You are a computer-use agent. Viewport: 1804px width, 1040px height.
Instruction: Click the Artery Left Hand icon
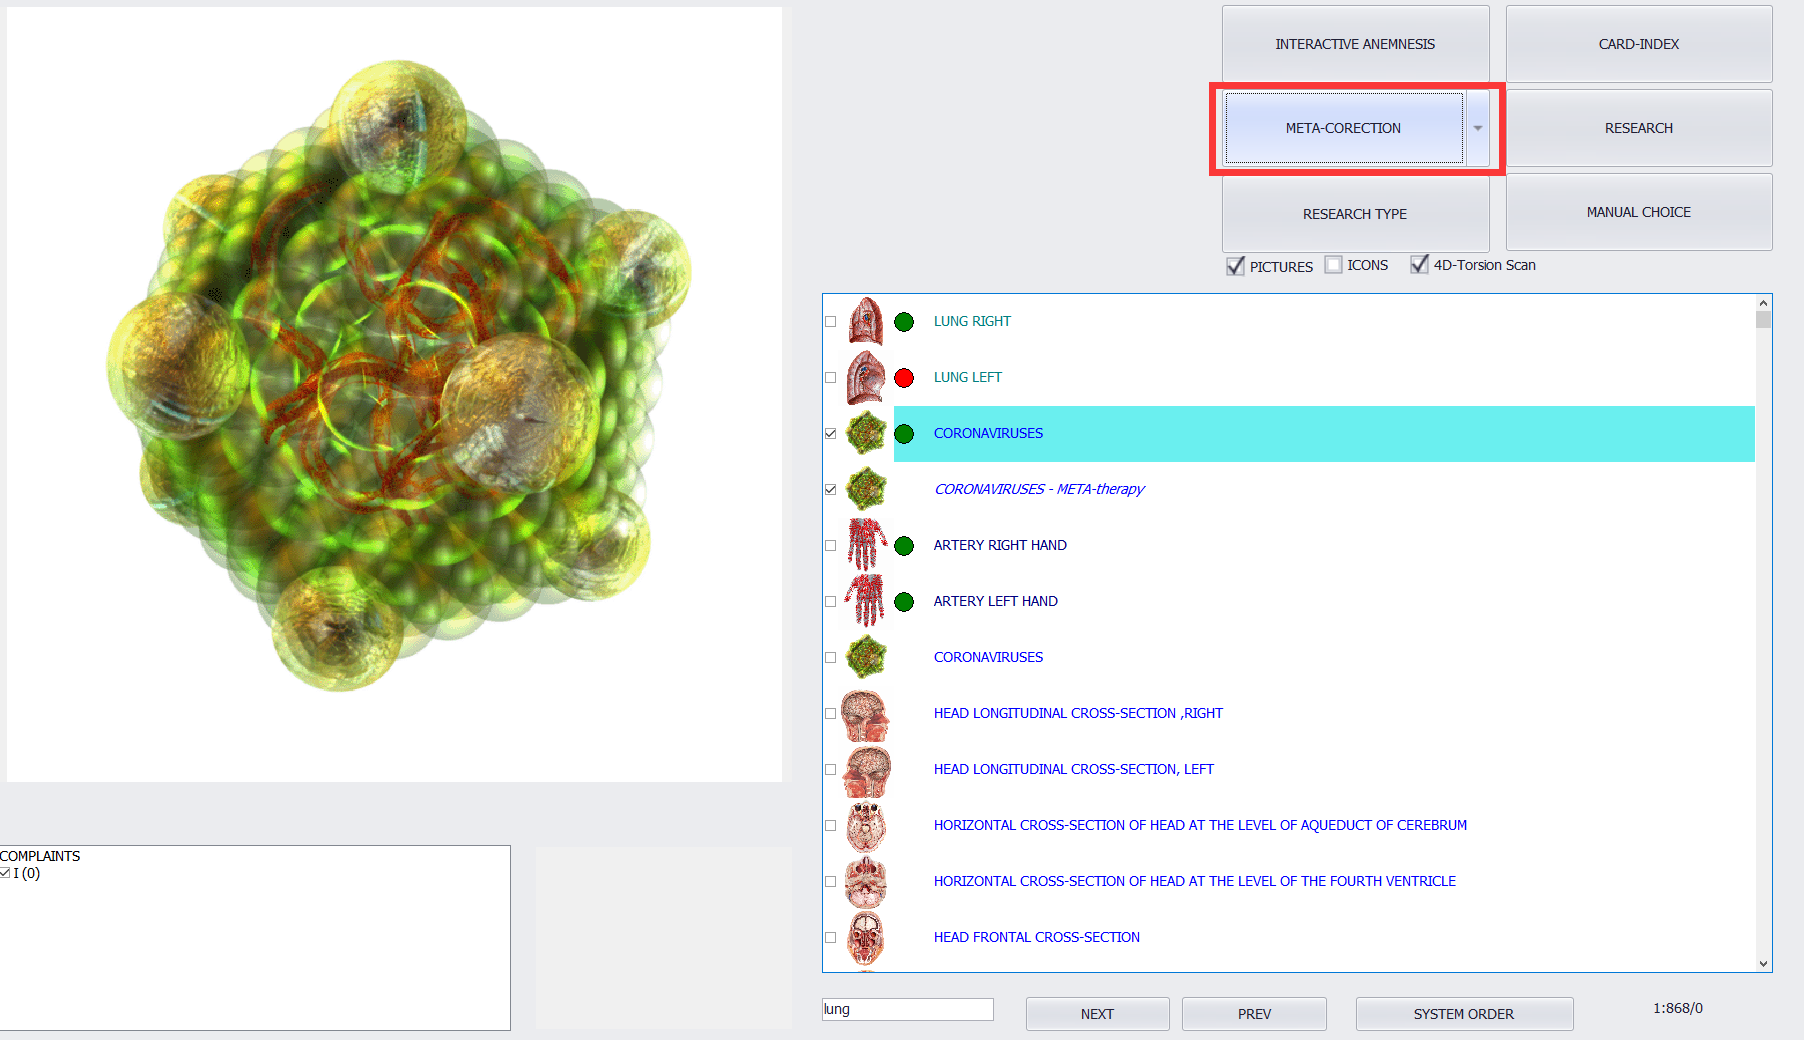click(x=865, y=601)
